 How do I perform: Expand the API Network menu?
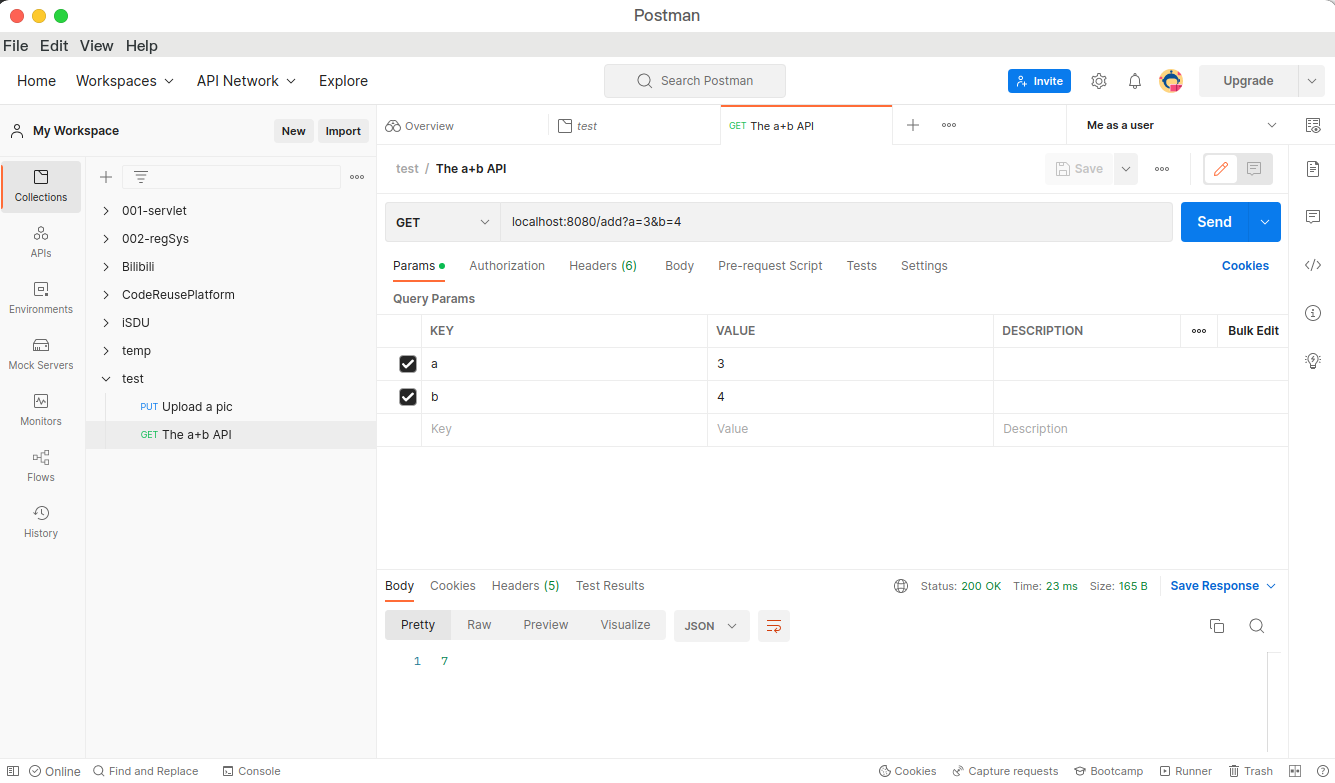[246, 81]
